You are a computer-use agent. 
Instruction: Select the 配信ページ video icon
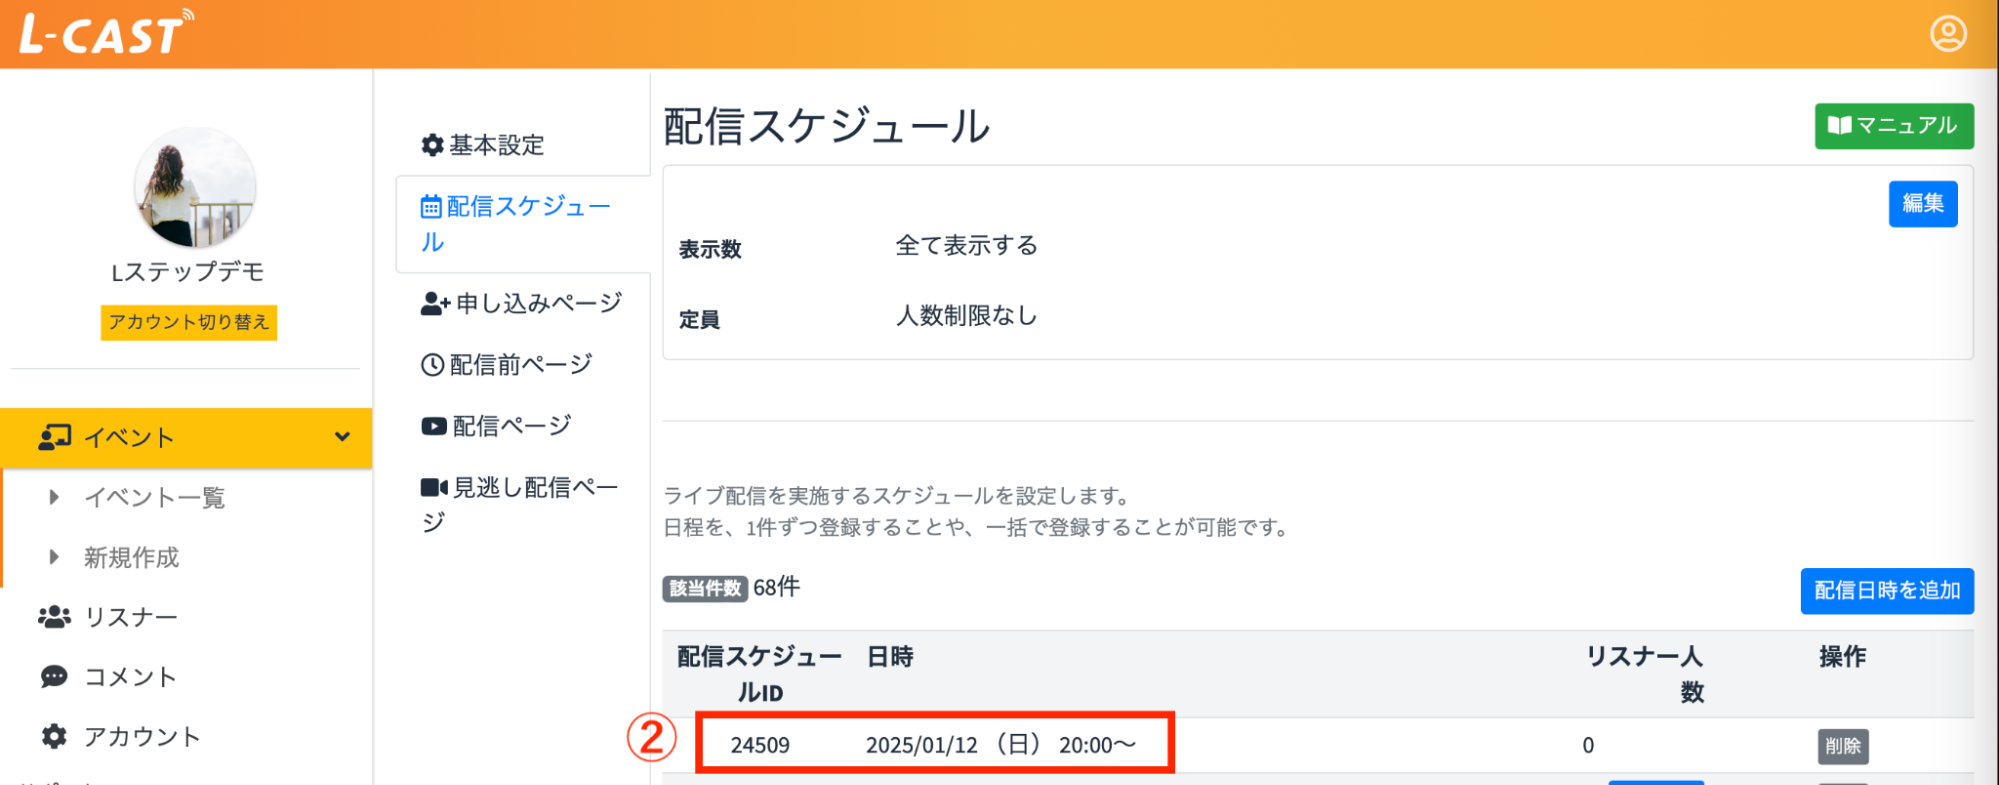click(431, 424)
